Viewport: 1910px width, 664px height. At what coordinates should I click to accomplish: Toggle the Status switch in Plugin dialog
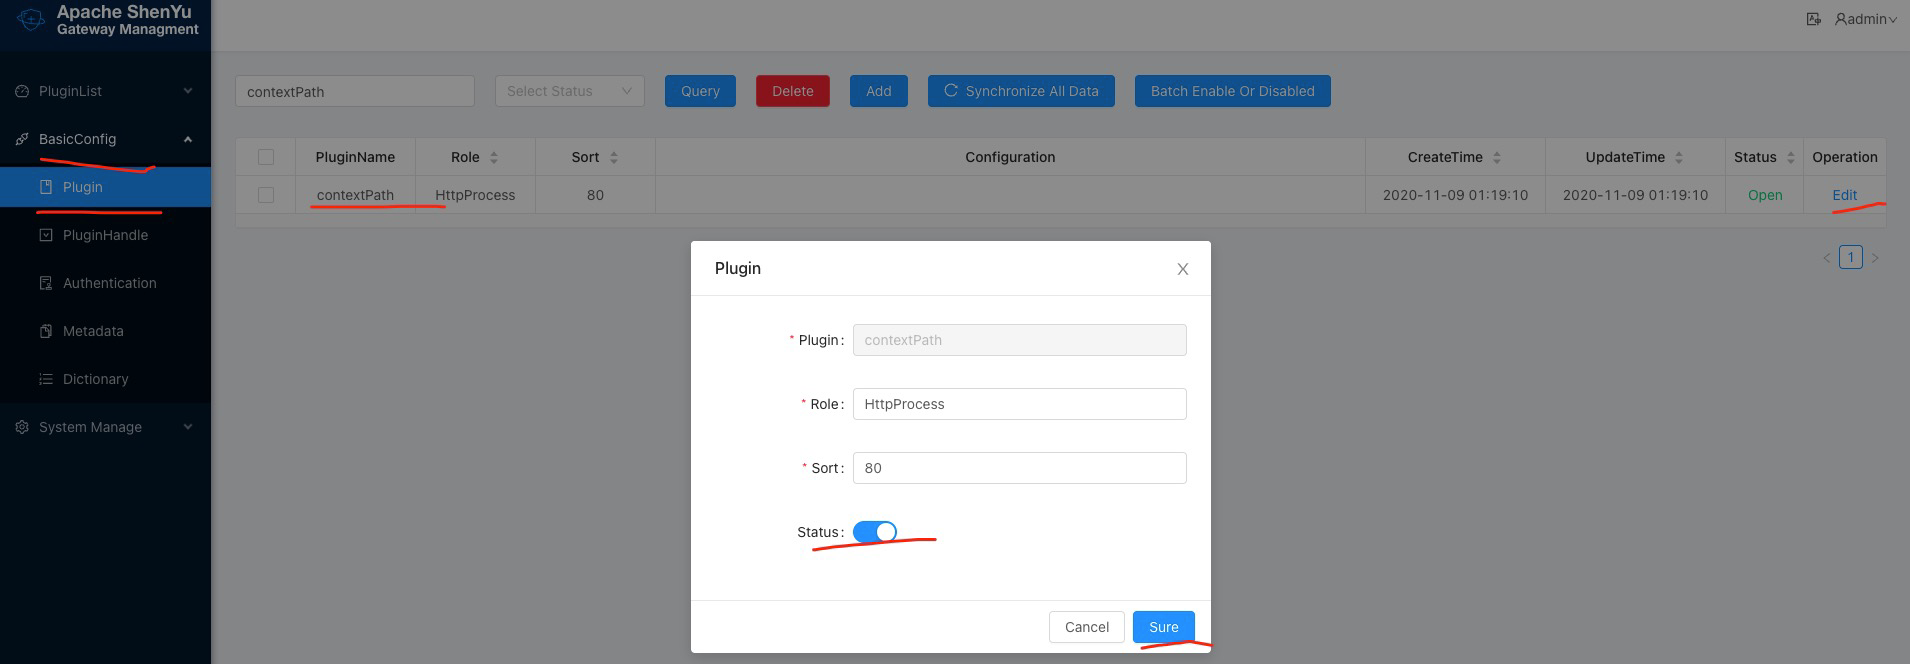point(874,532)
